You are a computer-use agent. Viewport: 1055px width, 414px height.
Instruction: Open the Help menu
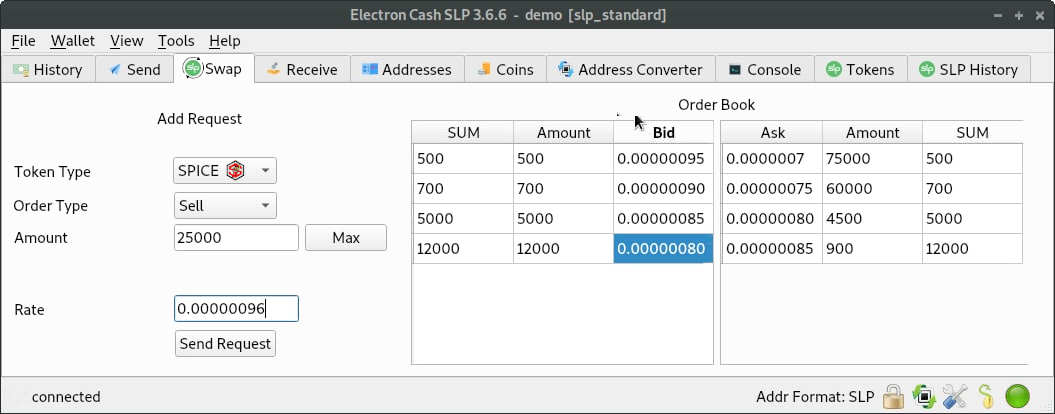[x=225, y=41]
